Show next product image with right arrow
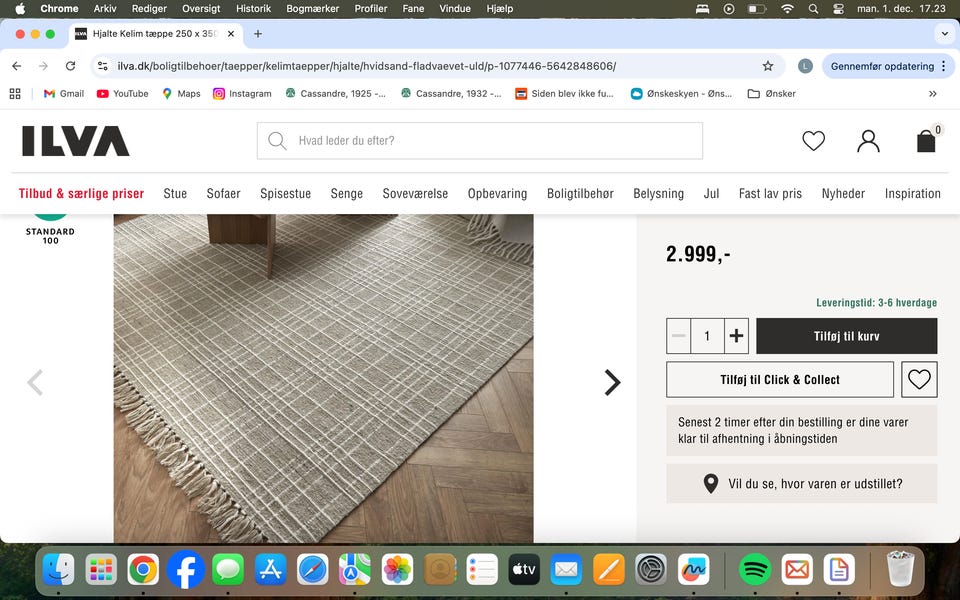 tap(612, 383)
